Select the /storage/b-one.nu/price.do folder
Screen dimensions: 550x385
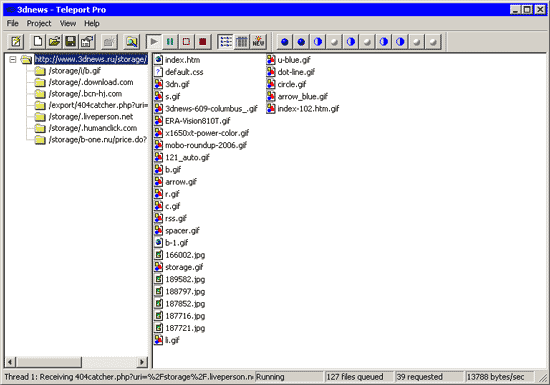[98, 140]
